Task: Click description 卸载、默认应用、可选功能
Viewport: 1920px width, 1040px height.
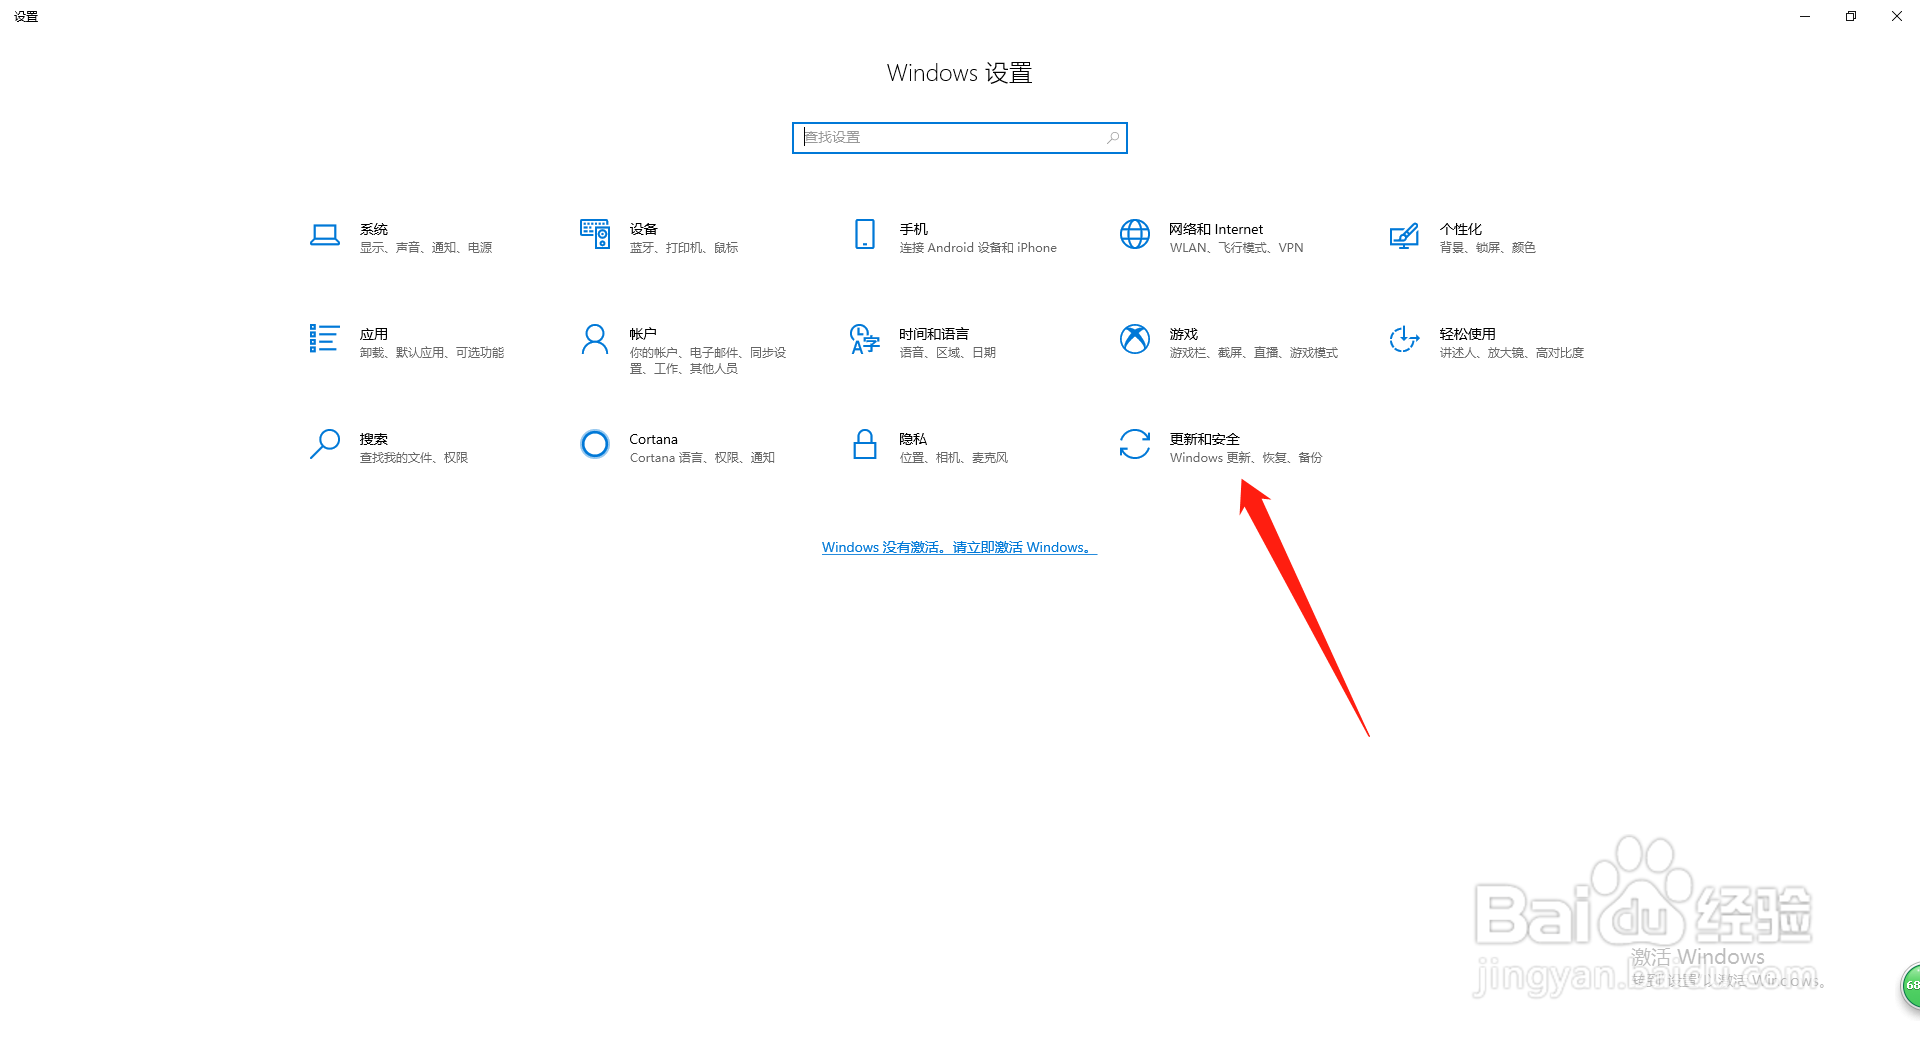Action: [432, 353]
